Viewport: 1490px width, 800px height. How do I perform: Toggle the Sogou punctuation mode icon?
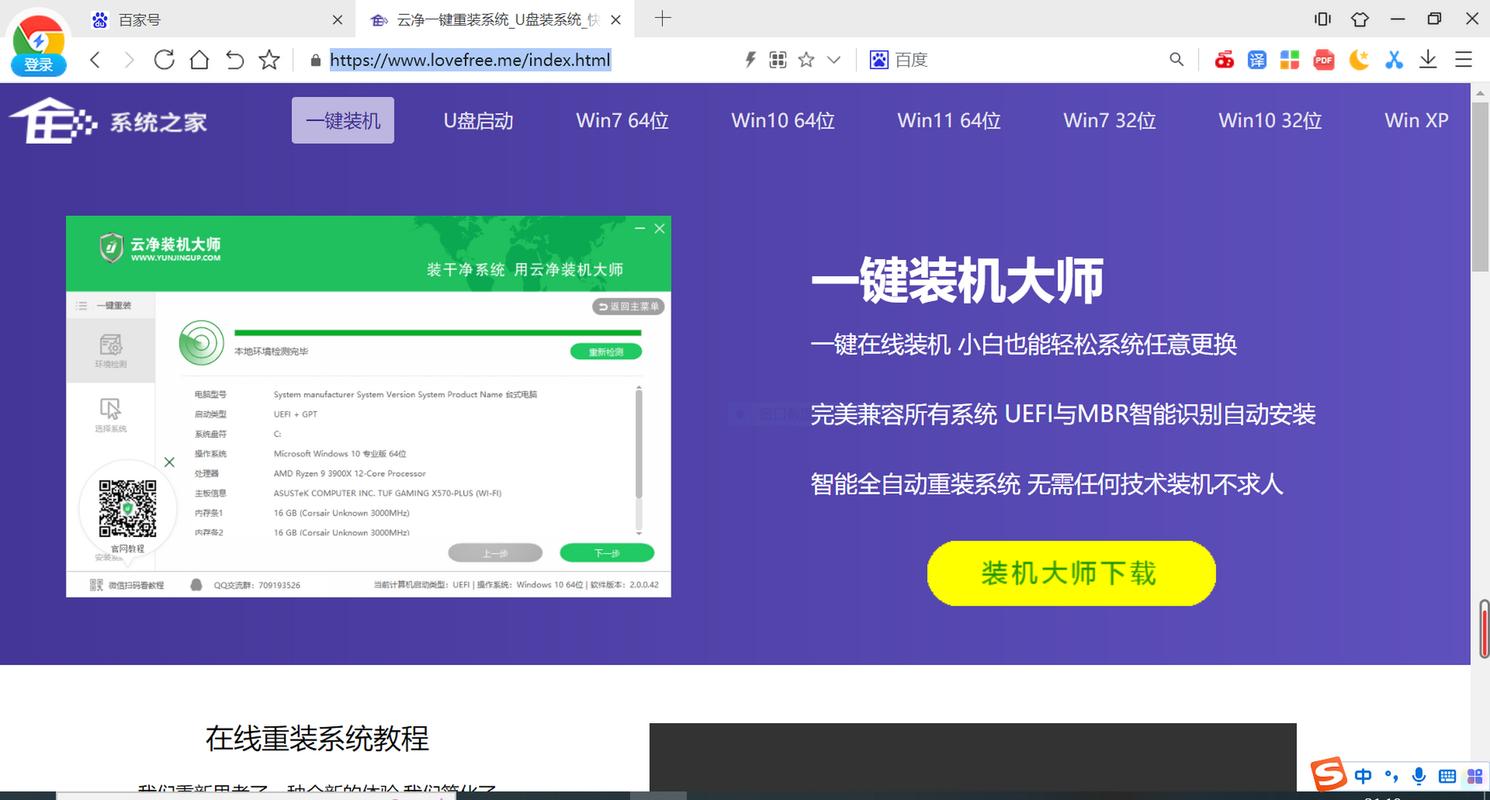(1391, 776)
